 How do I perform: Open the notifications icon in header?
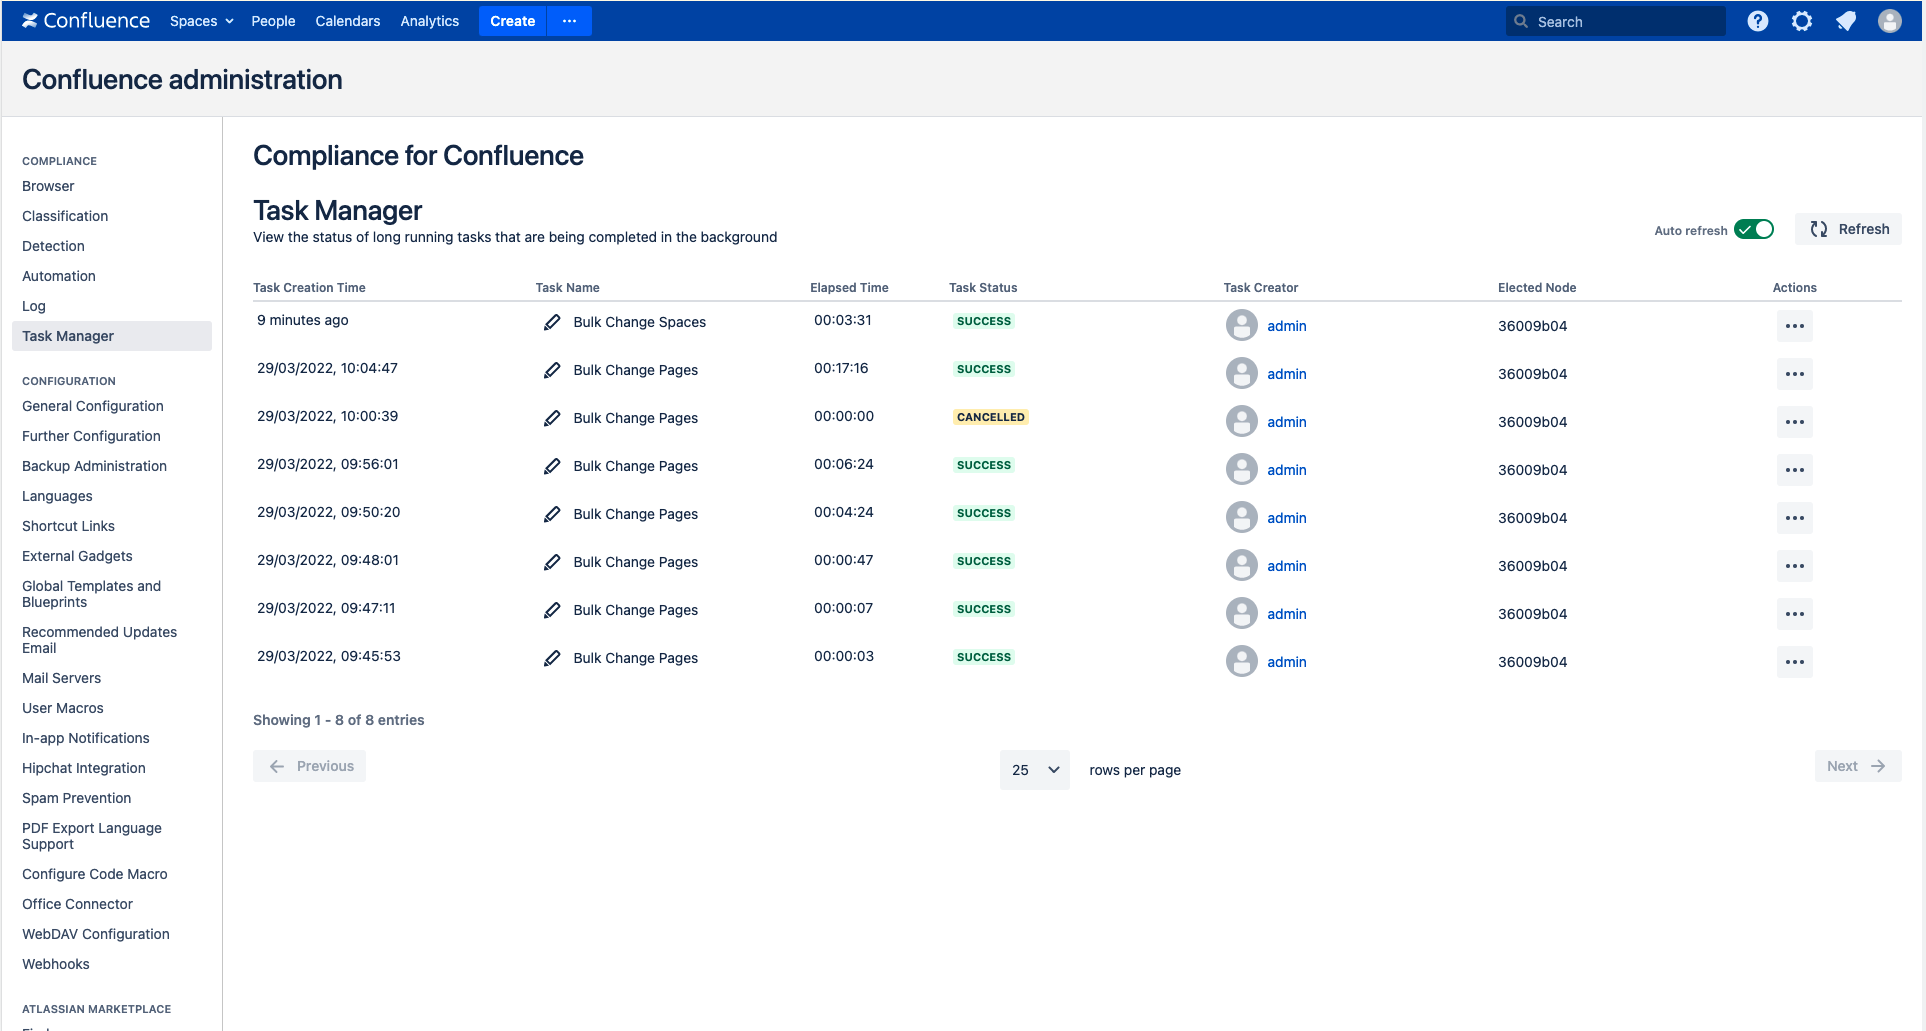[x=1845, y=21]
